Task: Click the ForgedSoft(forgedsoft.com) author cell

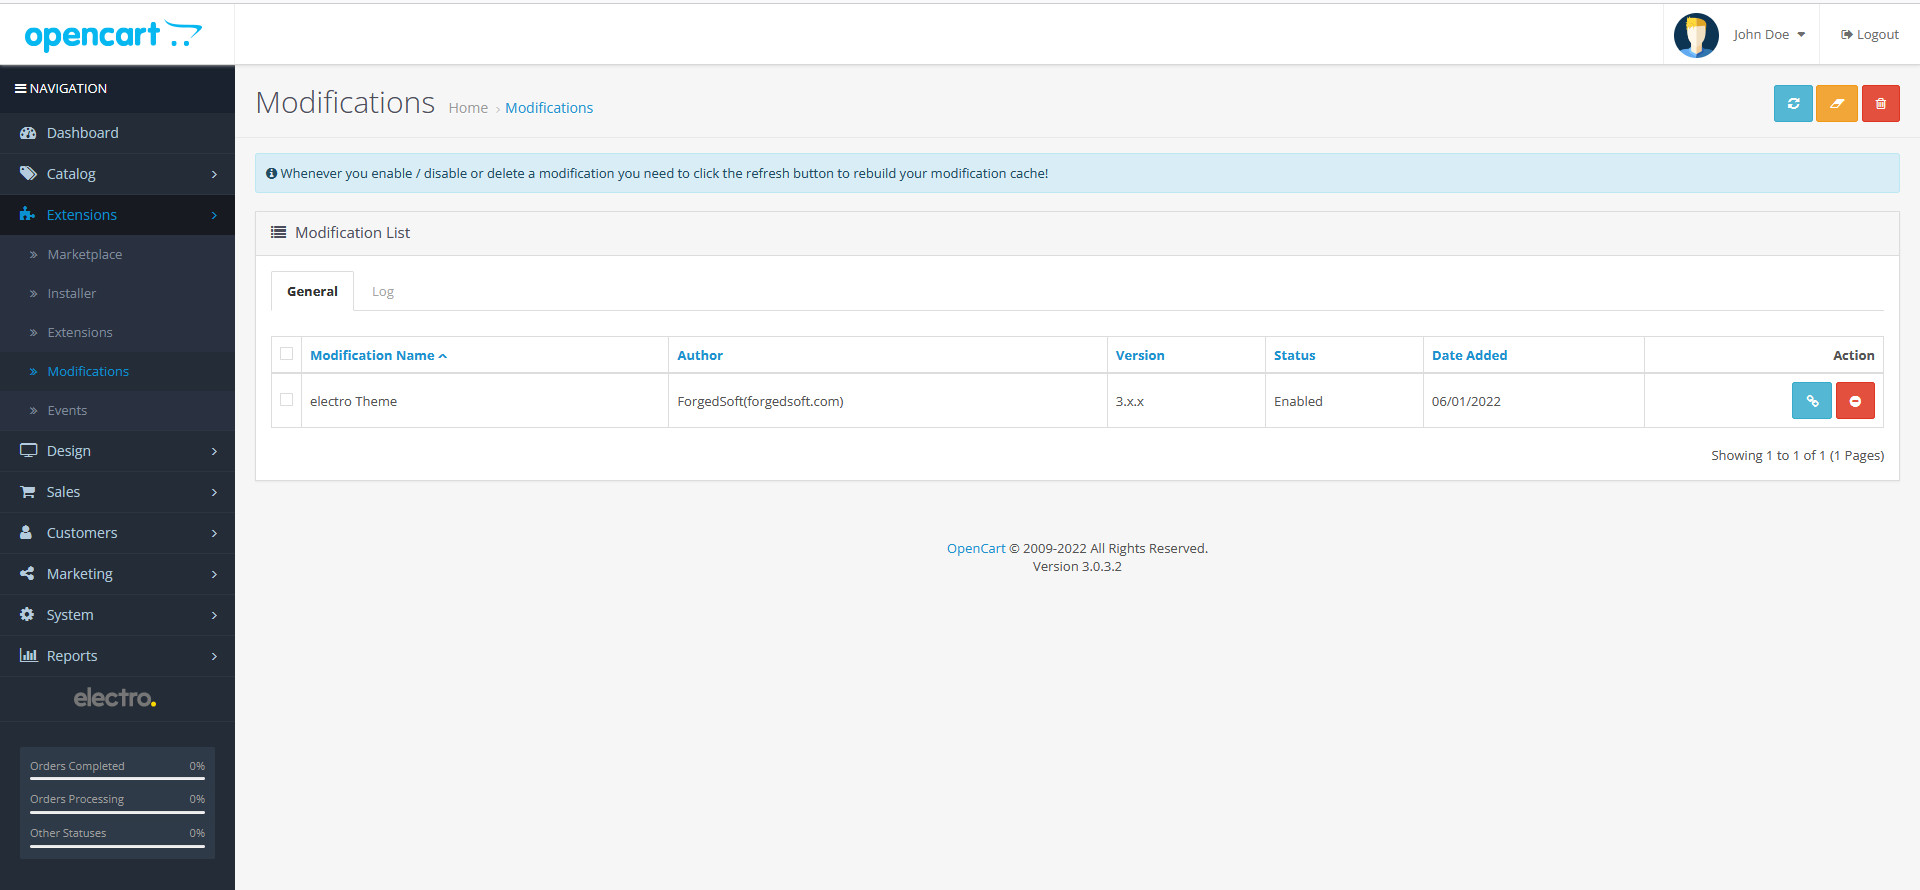Action: tap(887, 401)
